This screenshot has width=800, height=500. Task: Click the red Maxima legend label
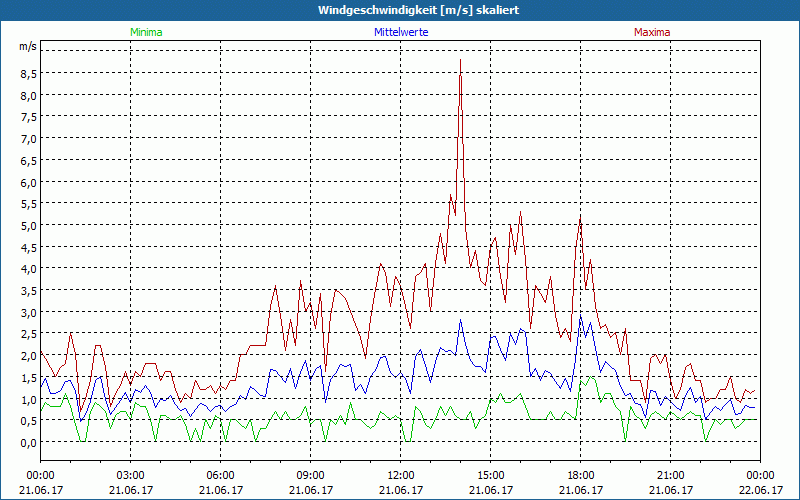(652, 32)
